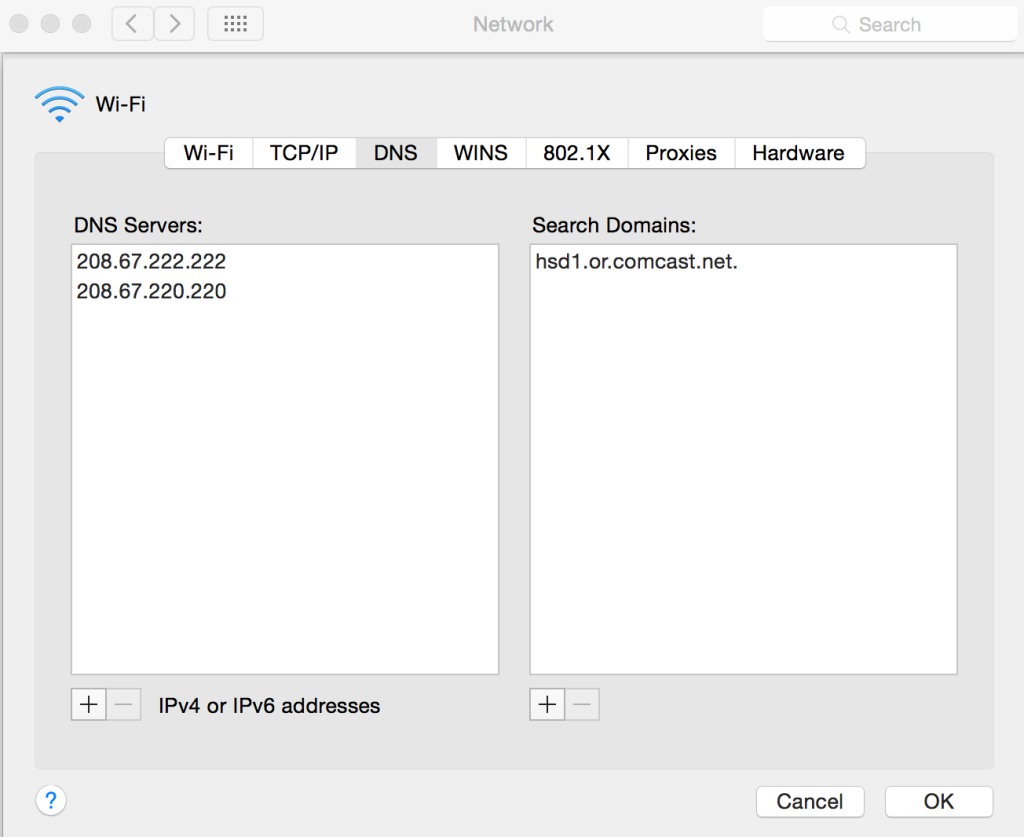The width and height of the screenshot is (1024, 837).
Task: Dismiss changes with the Cancel button
Action: pyautogui.click(x=810, y=801)
